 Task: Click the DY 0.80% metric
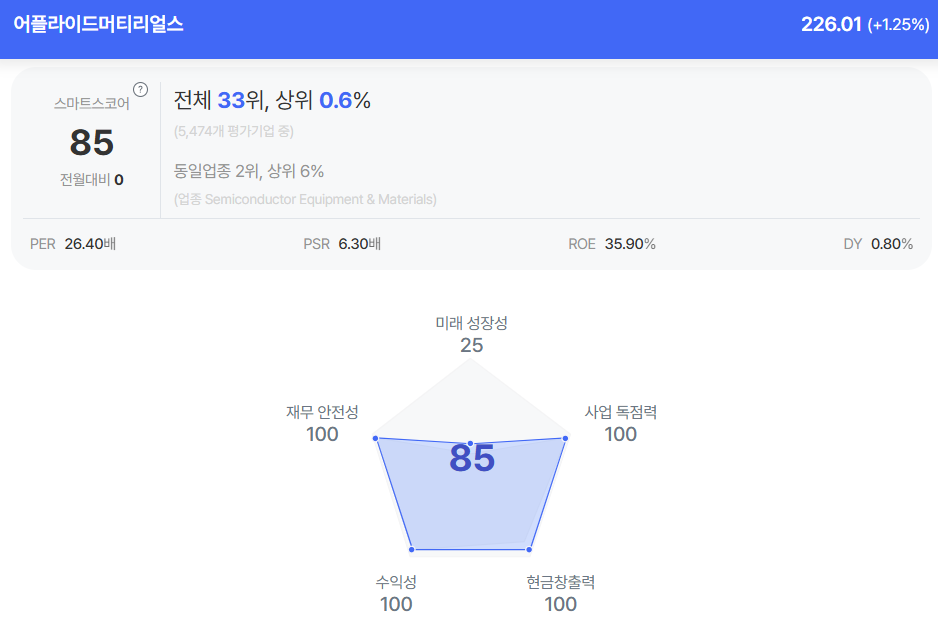(878, 243)
